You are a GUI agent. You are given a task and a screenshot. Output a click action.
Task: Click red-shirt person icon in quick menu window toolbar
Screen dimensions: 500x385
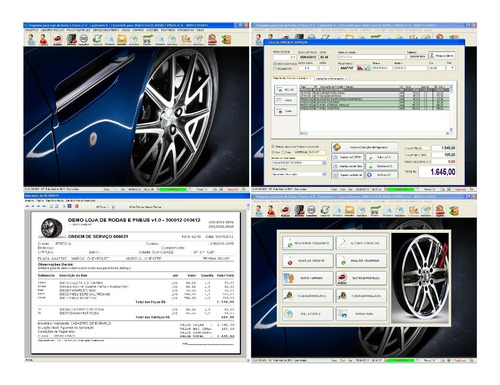271,211
